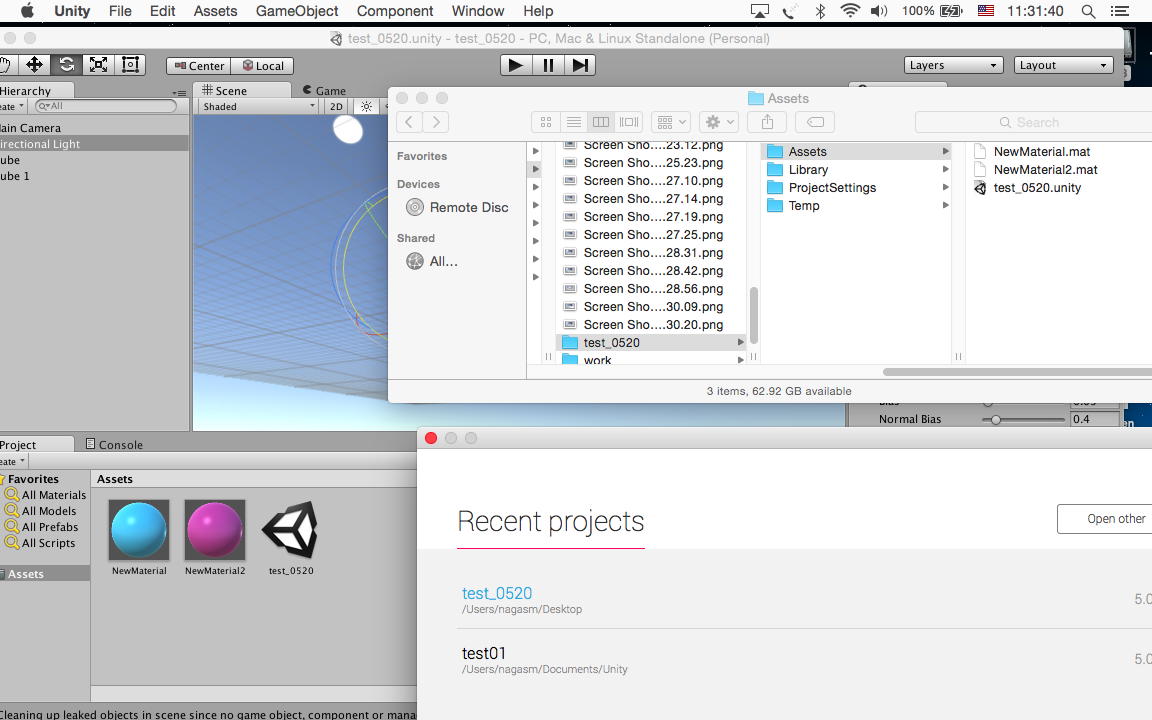The height and width of the screenshot is (720, 1152).
Task: Open recent project test01
Action: pos(483,653)
